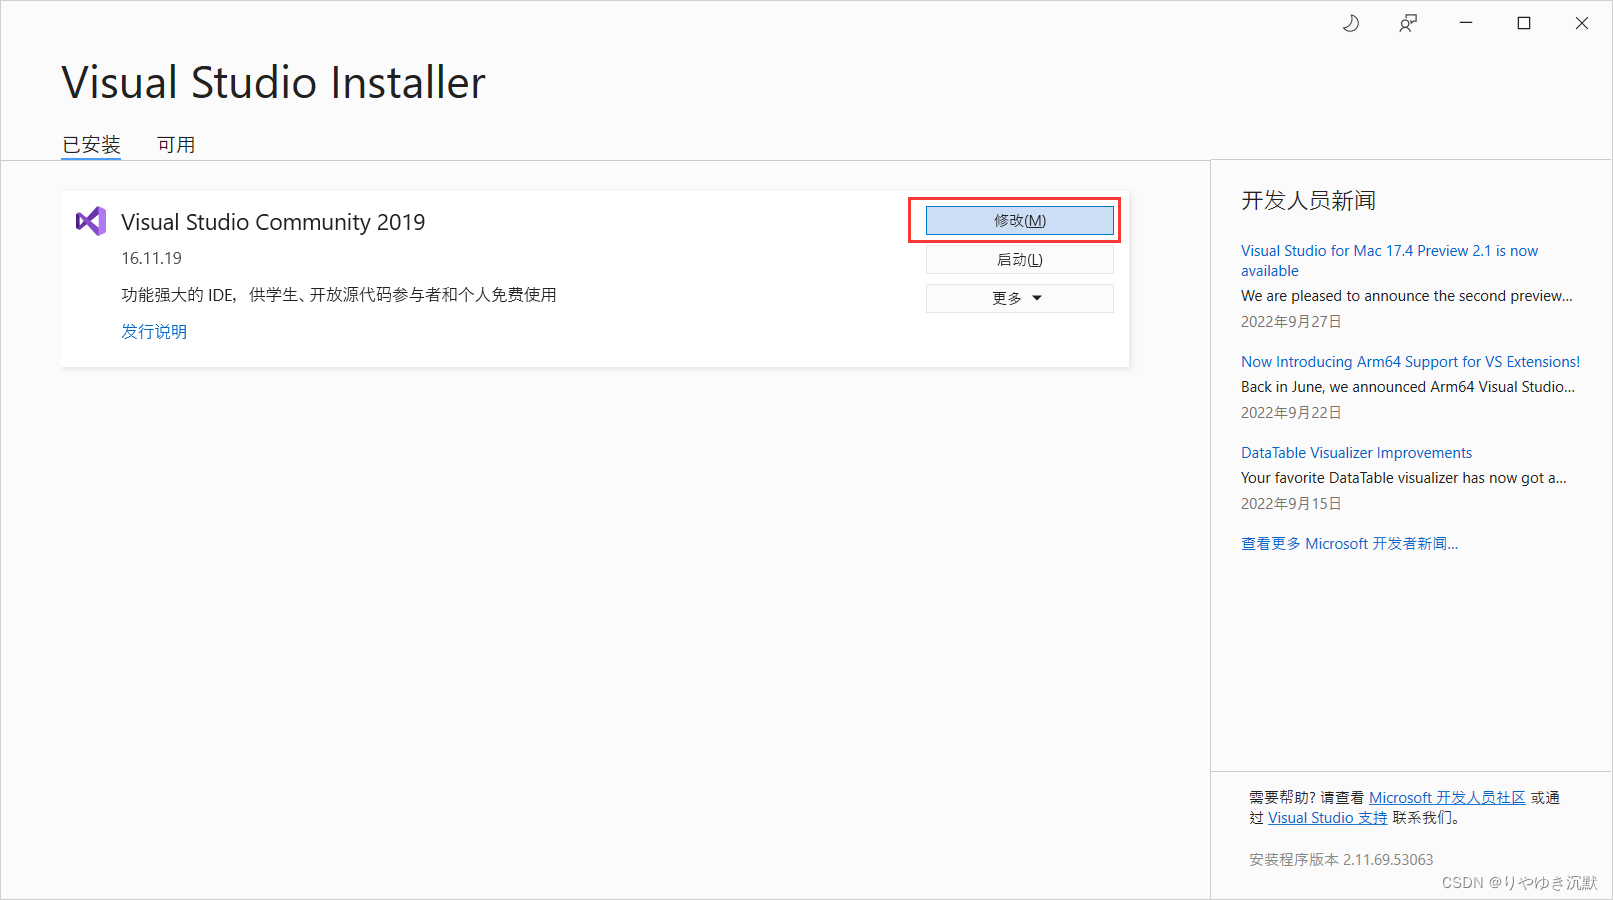Screen dimensions: 1613x900
Task: Expand the 更多 dropdown menu
Action: [x=1018, y=297]
